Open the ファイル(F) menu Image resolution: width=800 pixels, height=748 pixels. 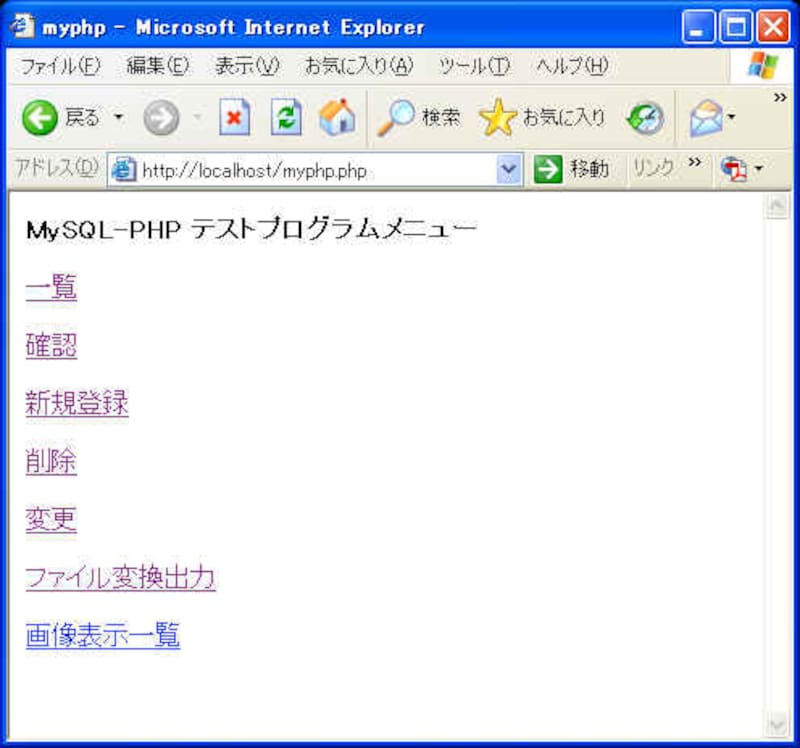61,66
